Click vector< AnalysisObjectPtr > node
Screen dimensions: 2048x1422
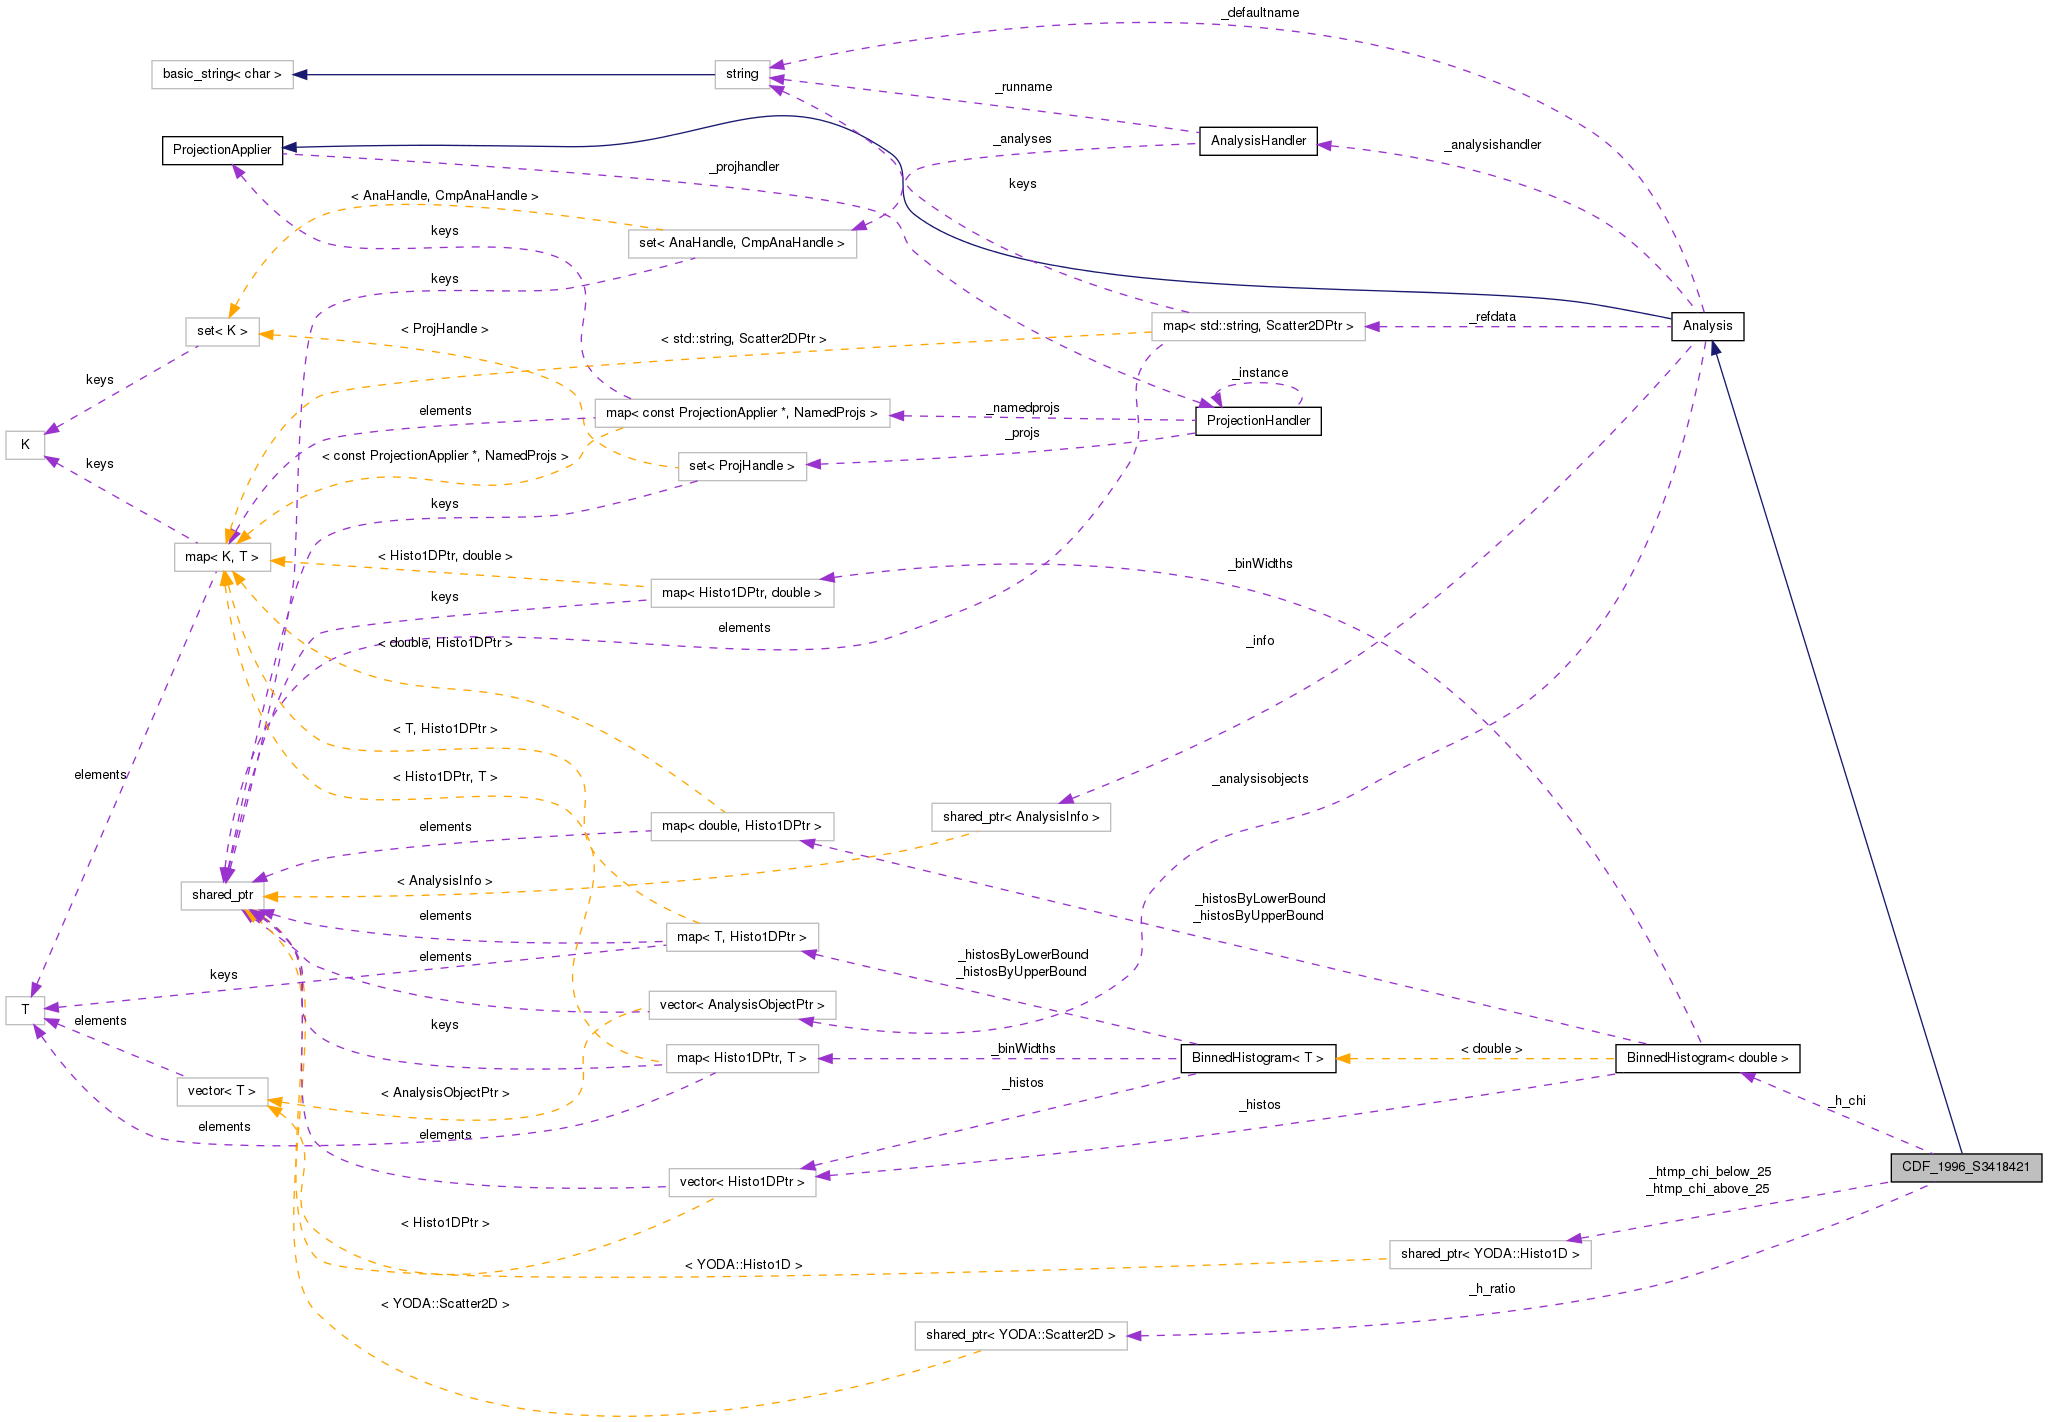(742, 1005)
